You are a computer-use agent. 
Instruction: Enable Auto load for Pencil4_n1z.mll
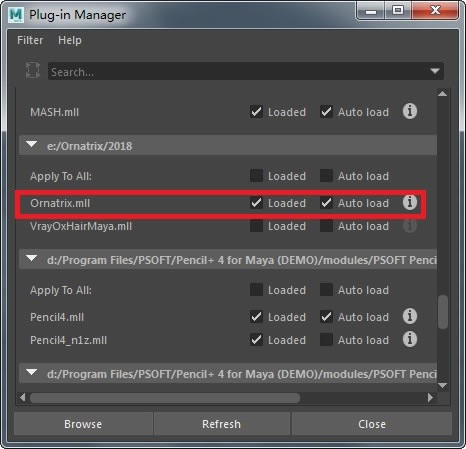326,340
